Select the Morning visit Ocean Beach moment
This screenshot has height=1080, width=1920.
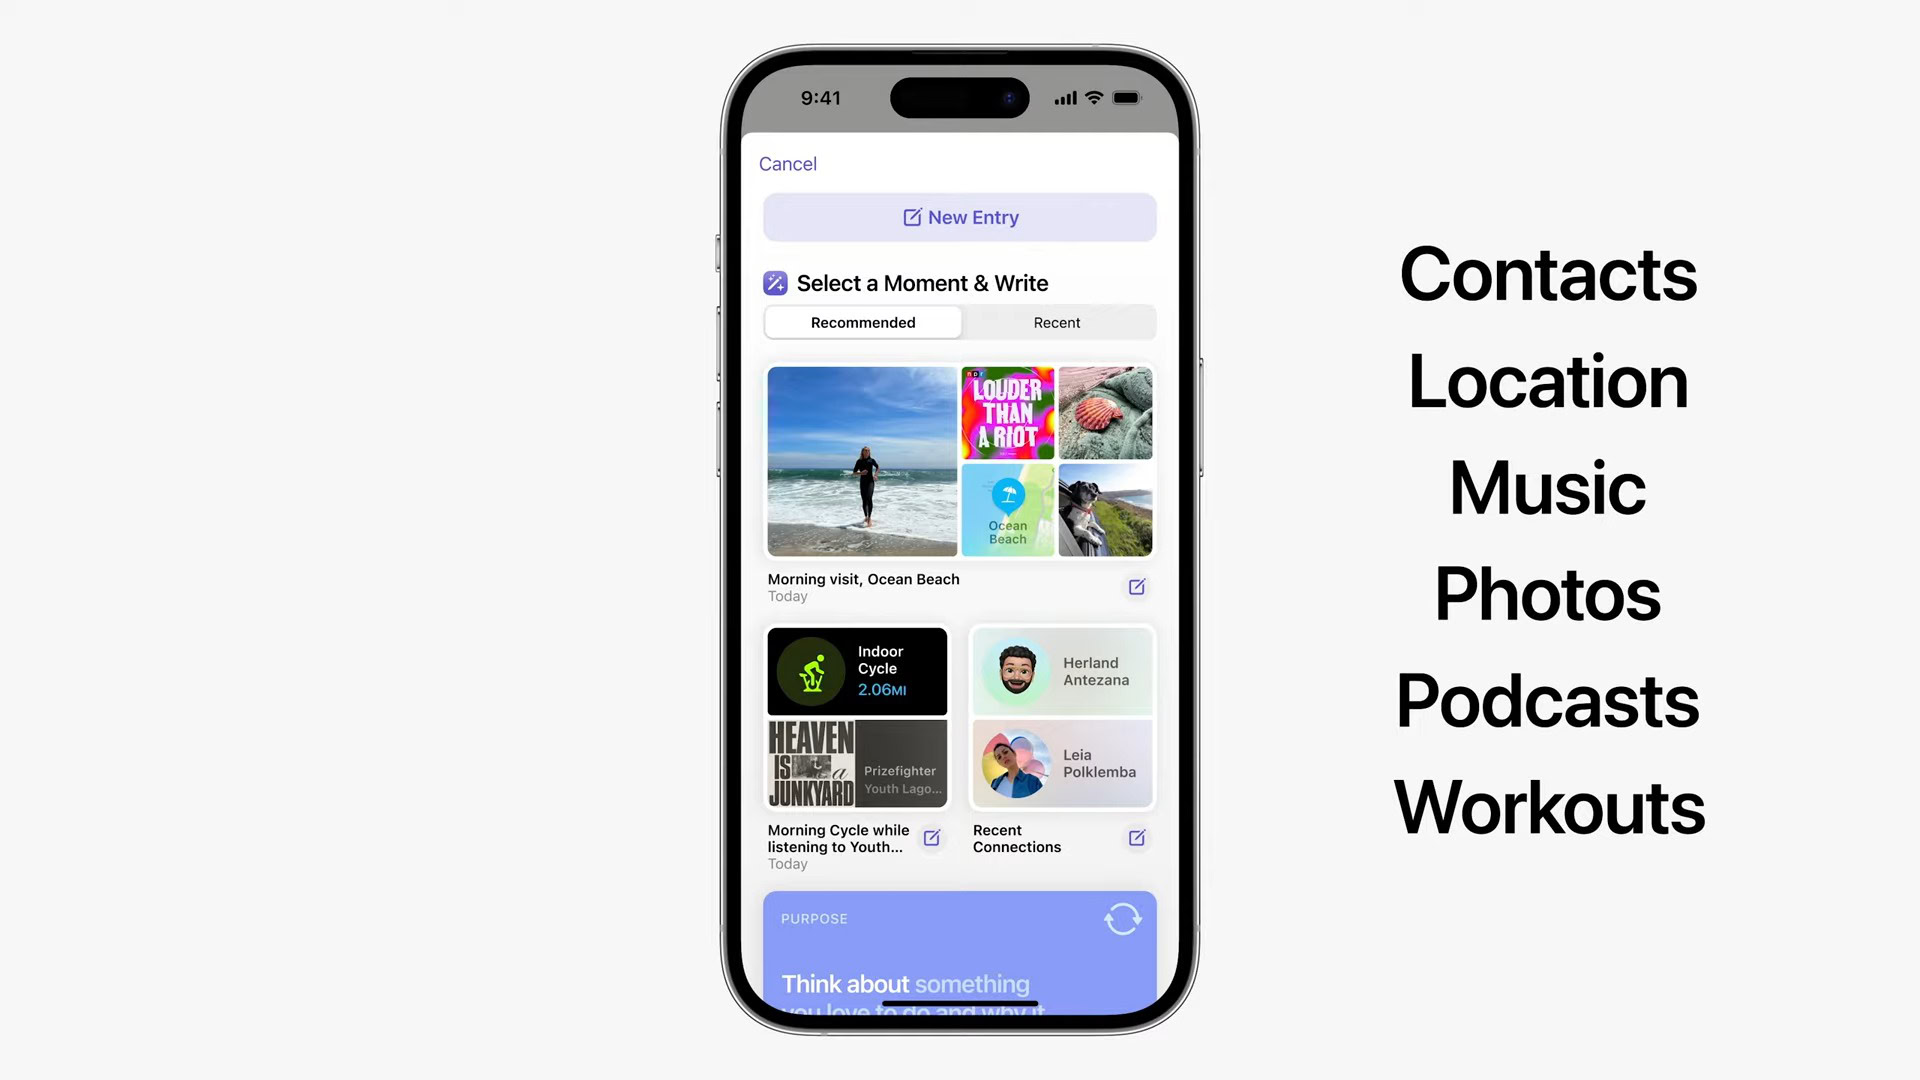(x=959, y=481)
